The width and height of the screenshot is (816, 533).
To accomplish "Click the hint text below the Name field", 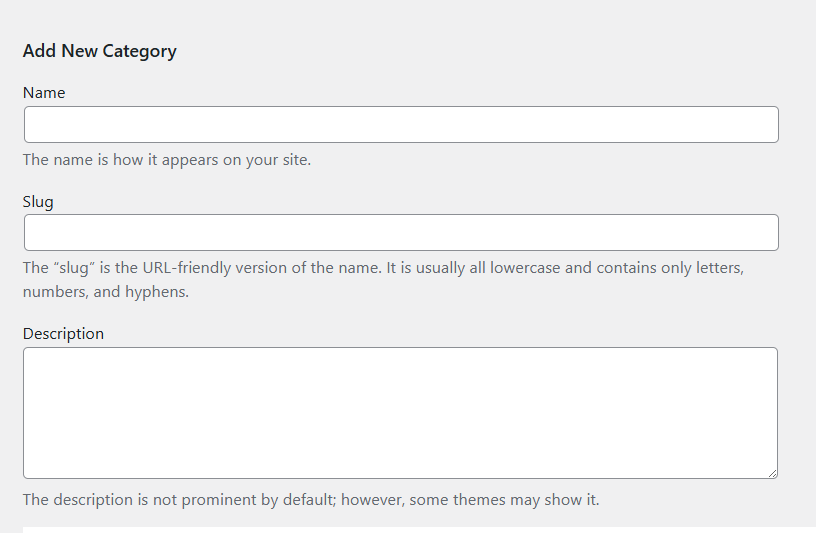I will (167, 159).
